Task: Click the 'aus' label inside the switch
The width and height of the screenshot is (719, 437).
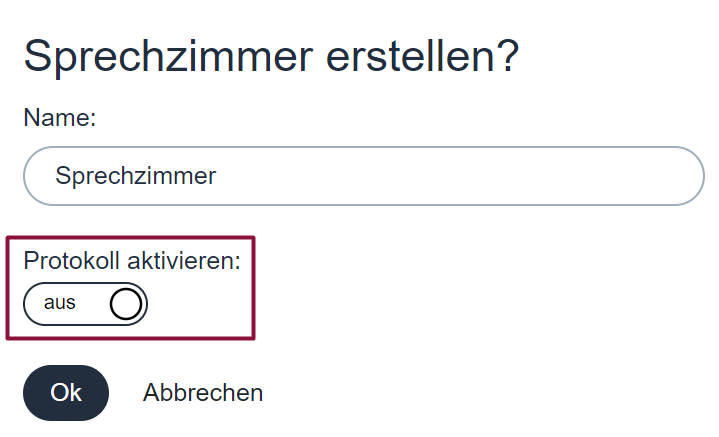Action: click(x=60, y=303)
